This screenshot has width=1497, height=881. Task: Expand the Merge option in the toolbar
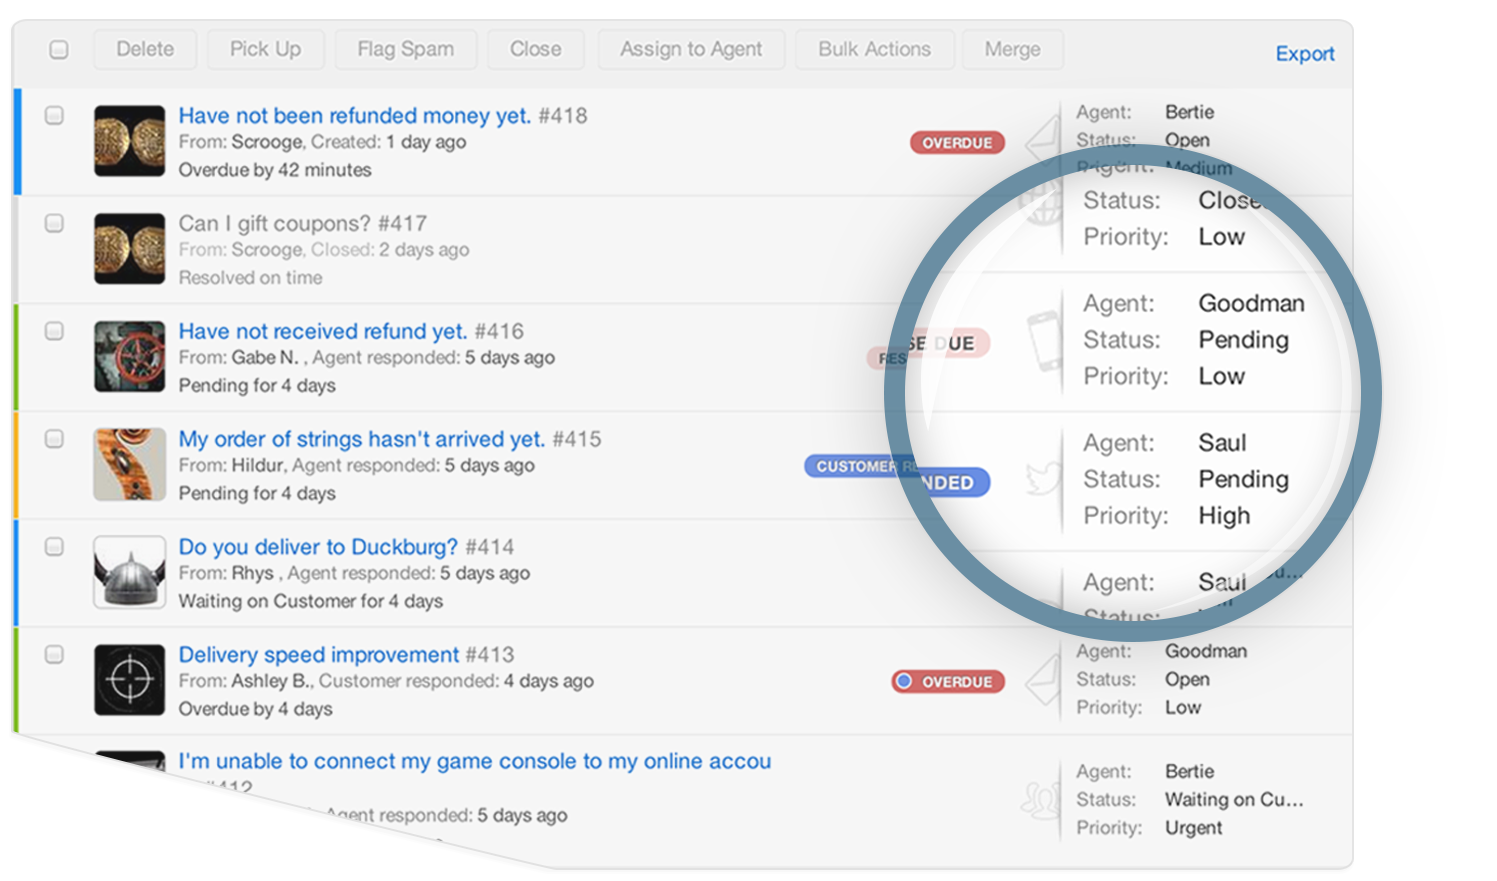(1012, 49)
